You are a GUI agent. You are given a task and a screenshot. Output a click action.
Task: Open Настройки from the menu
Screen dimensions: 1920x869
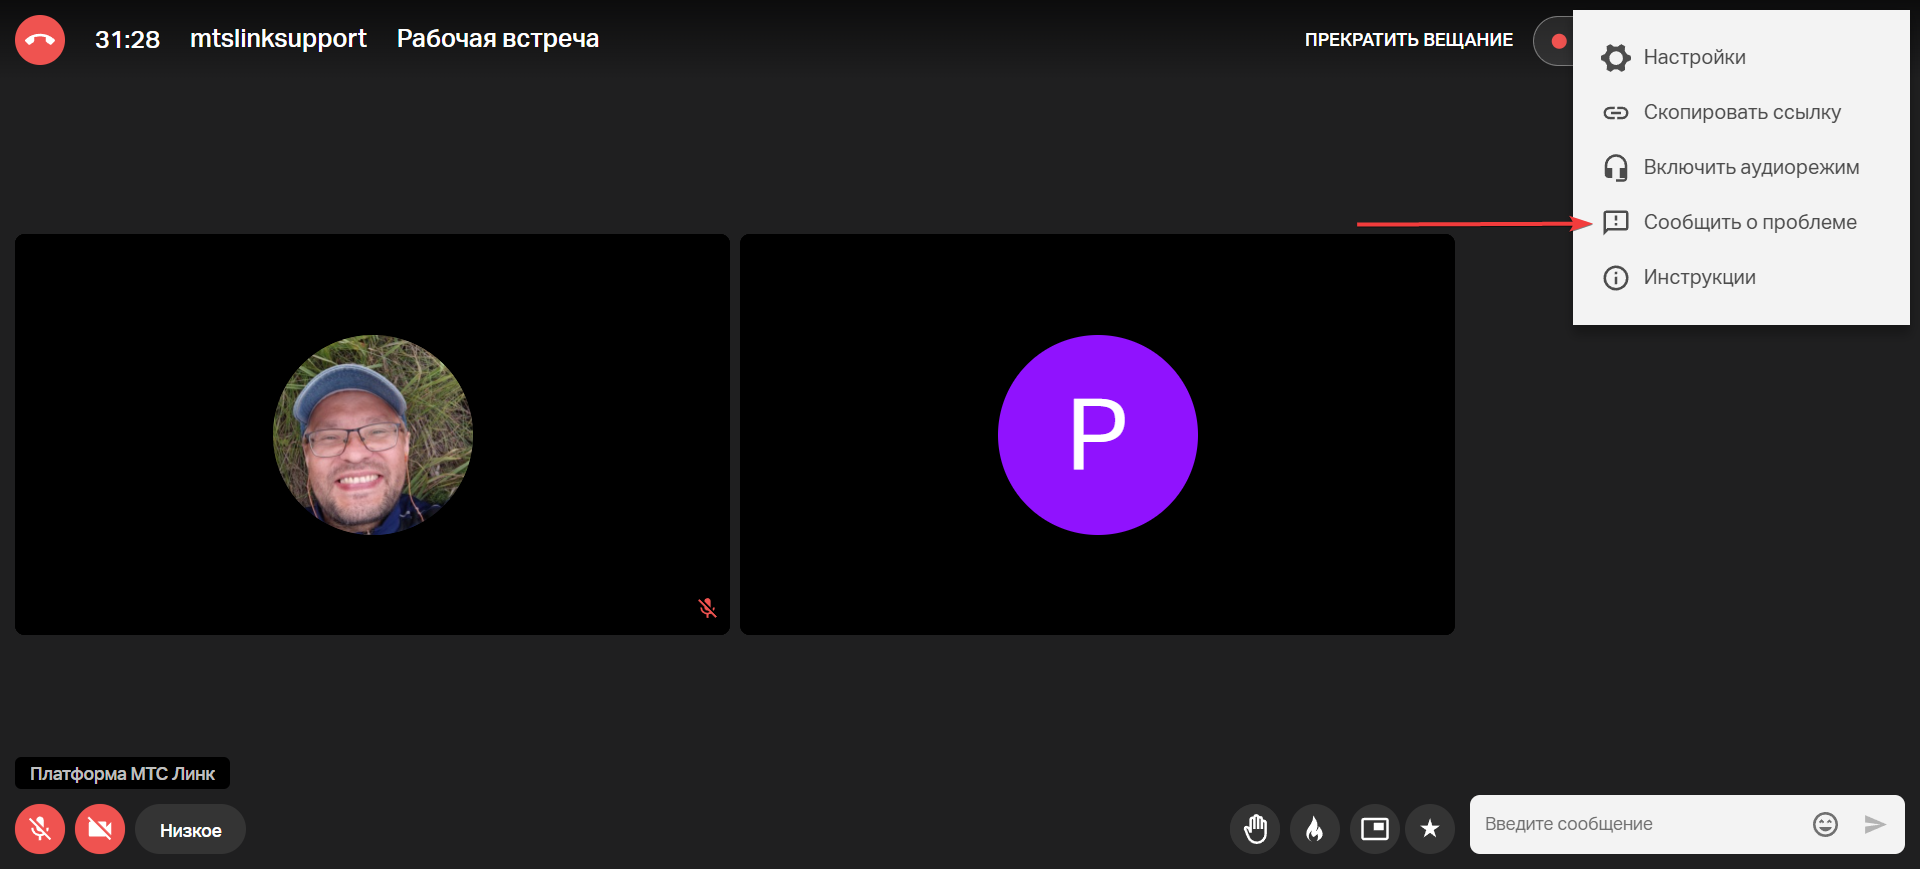tap(1694, 57)
